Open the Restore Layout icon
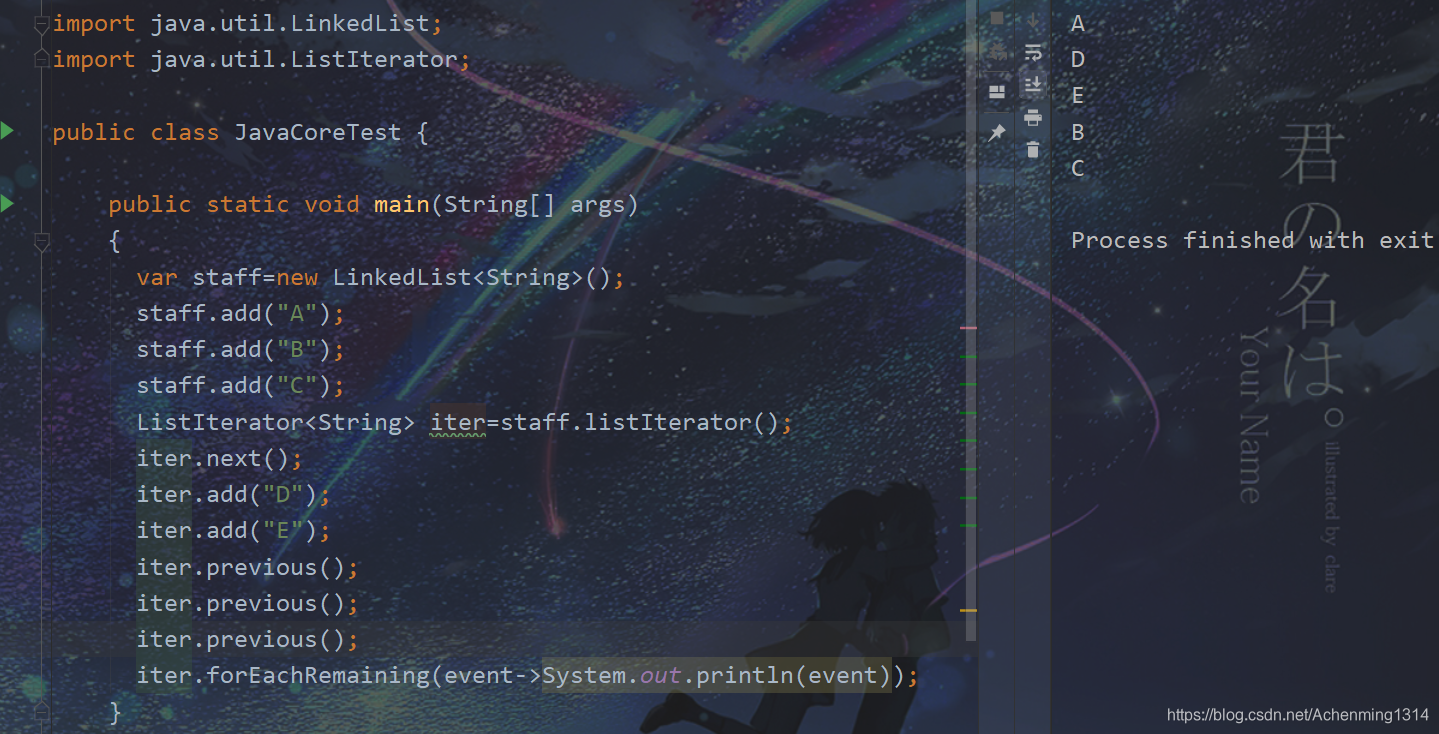 point(997,92)
